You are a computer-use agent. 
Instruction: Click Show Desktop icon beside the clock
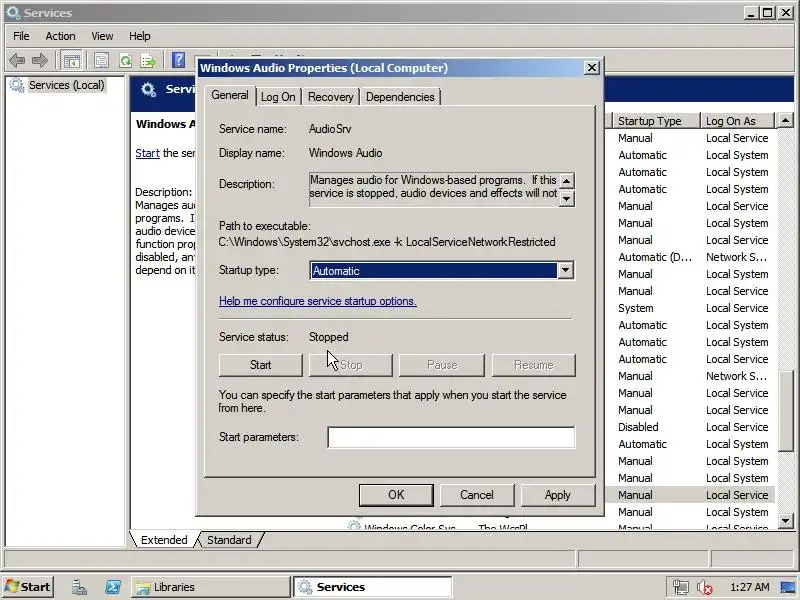(x=788, y=587)
